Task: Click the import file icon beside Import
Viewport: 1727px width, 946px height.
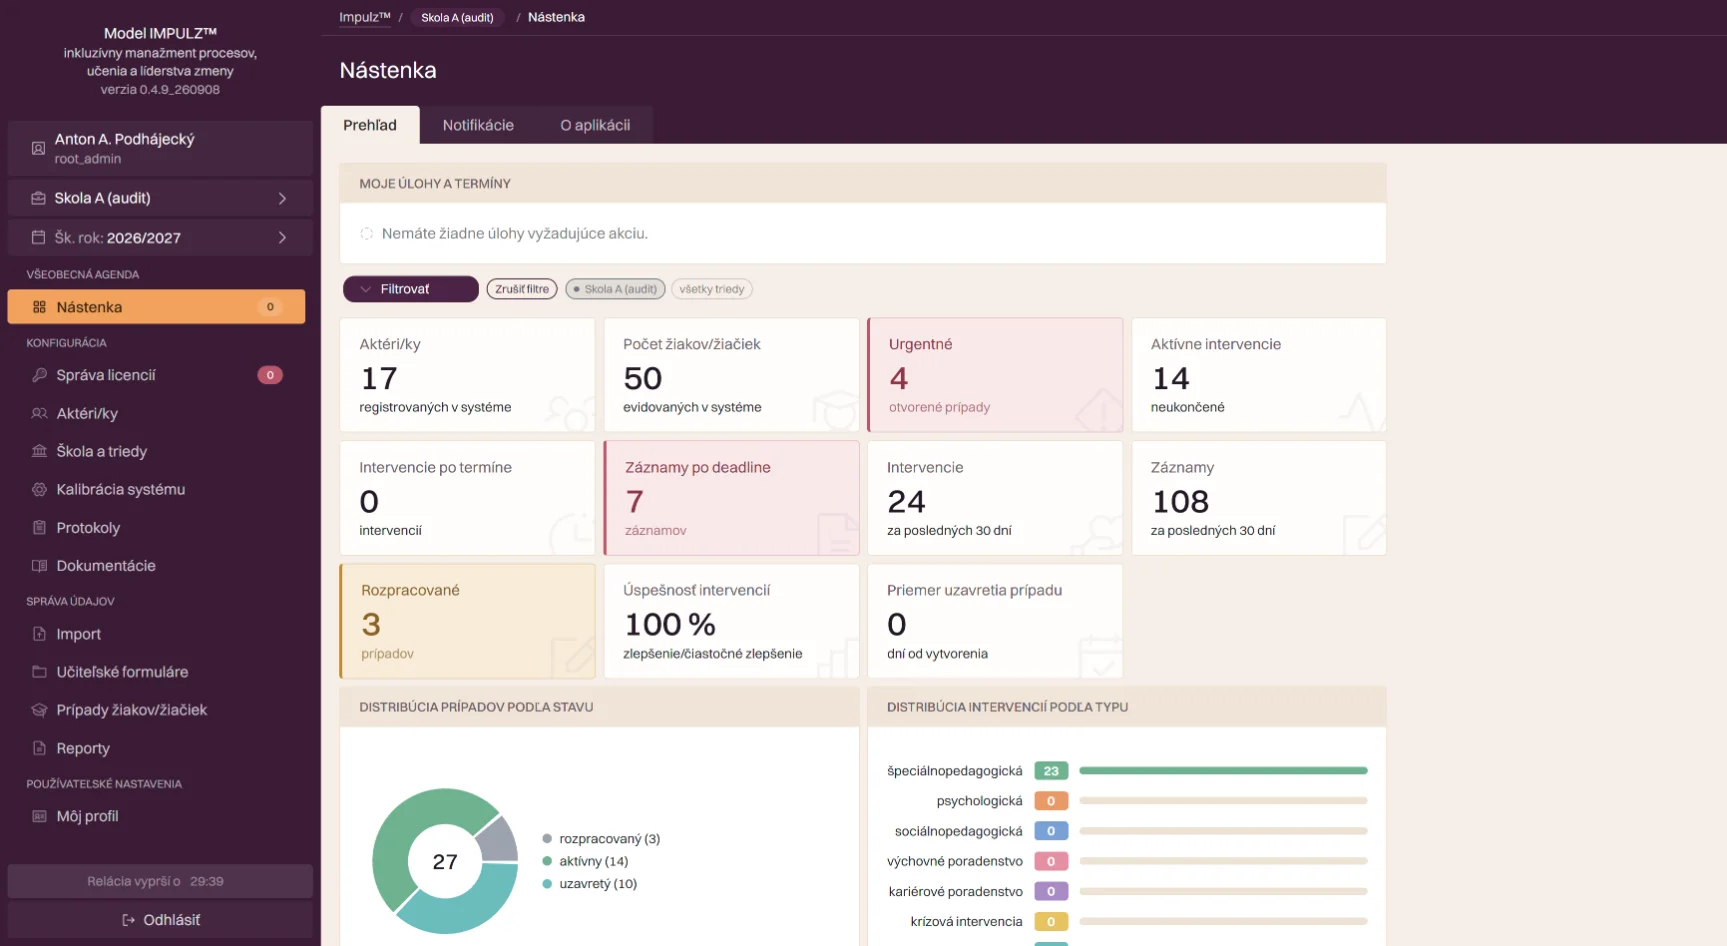Action: 39,634
